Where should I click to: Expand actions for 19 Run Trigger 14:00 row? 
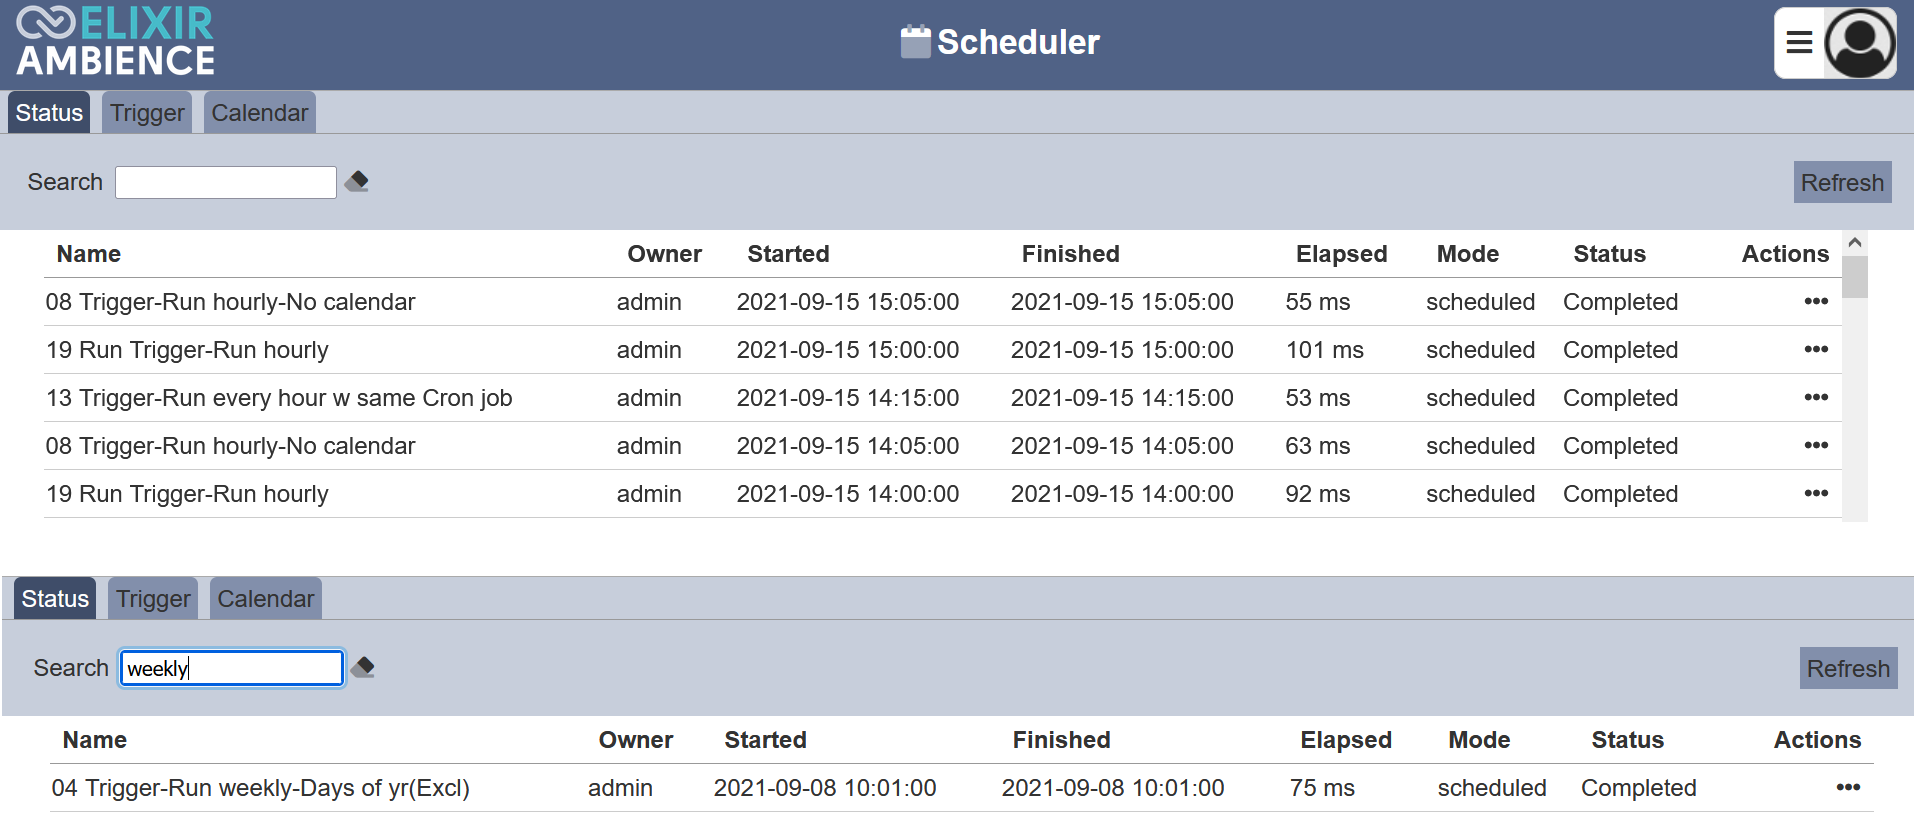[1816, 493]
